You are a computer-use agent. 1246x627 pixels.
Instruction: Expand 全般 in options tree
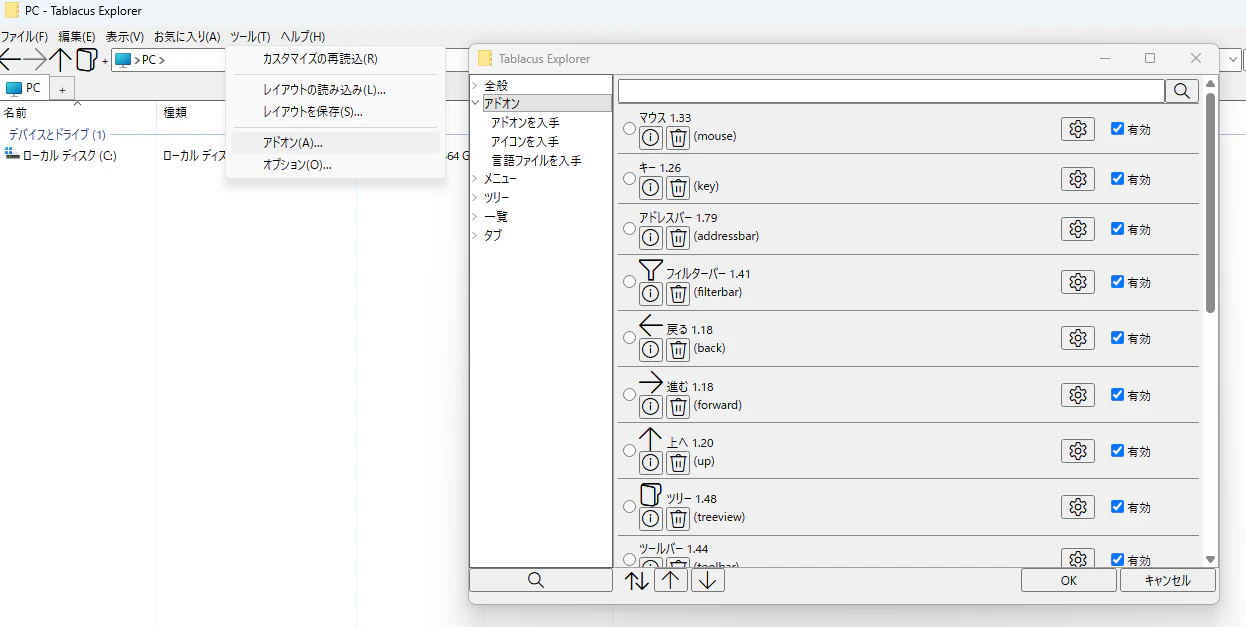[476, 86]
